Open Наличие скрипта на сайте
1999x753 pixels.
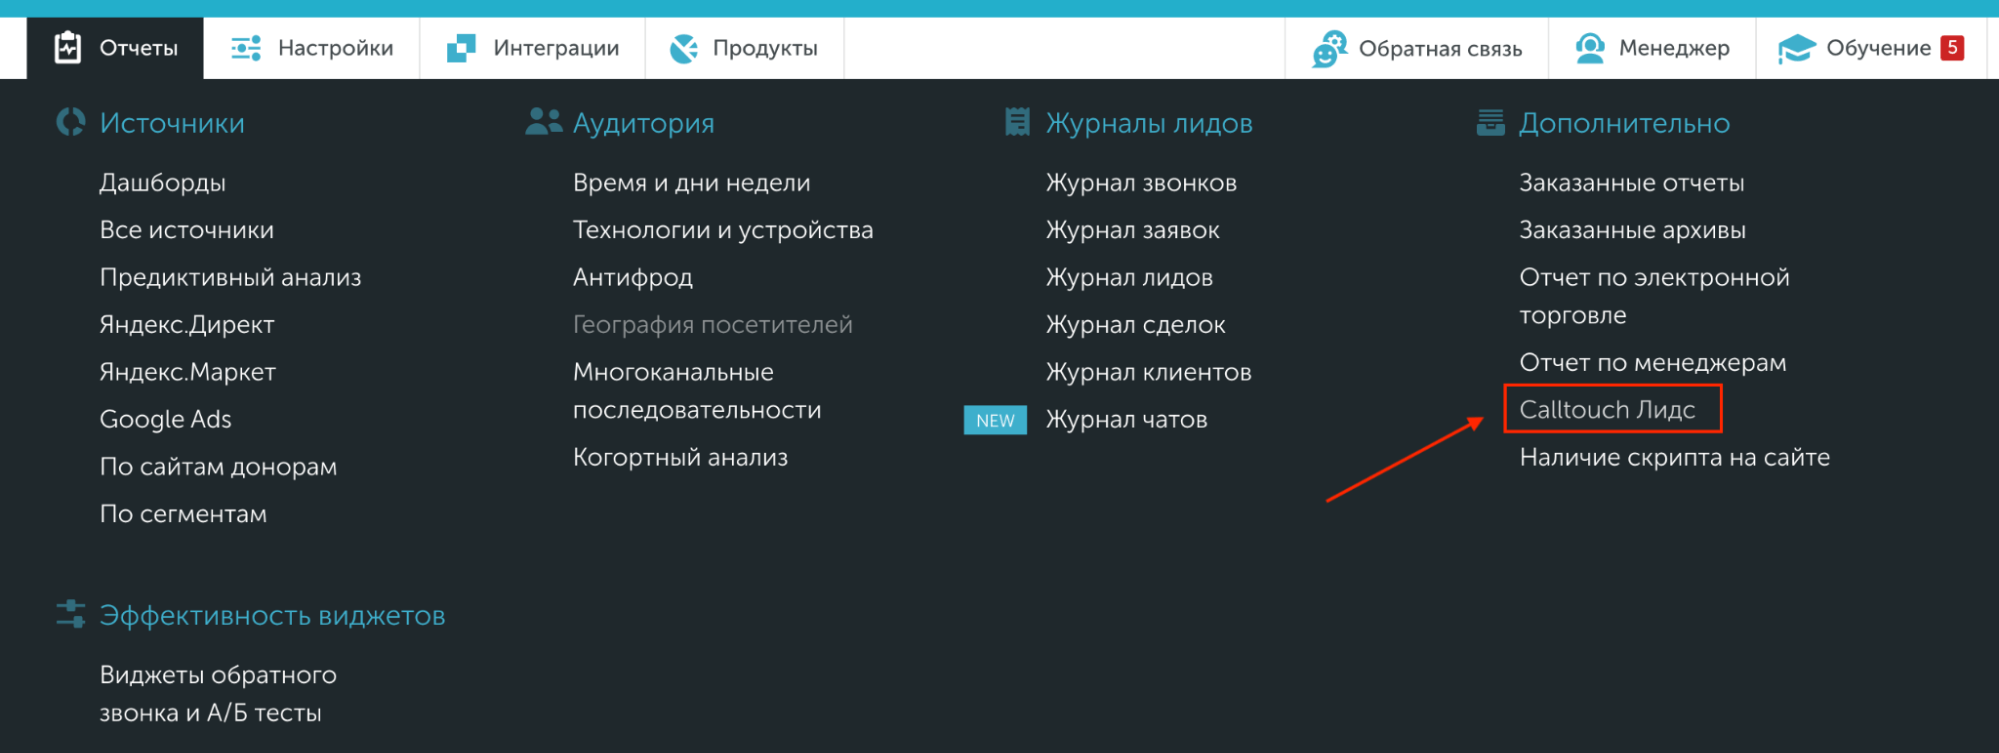1675,458
